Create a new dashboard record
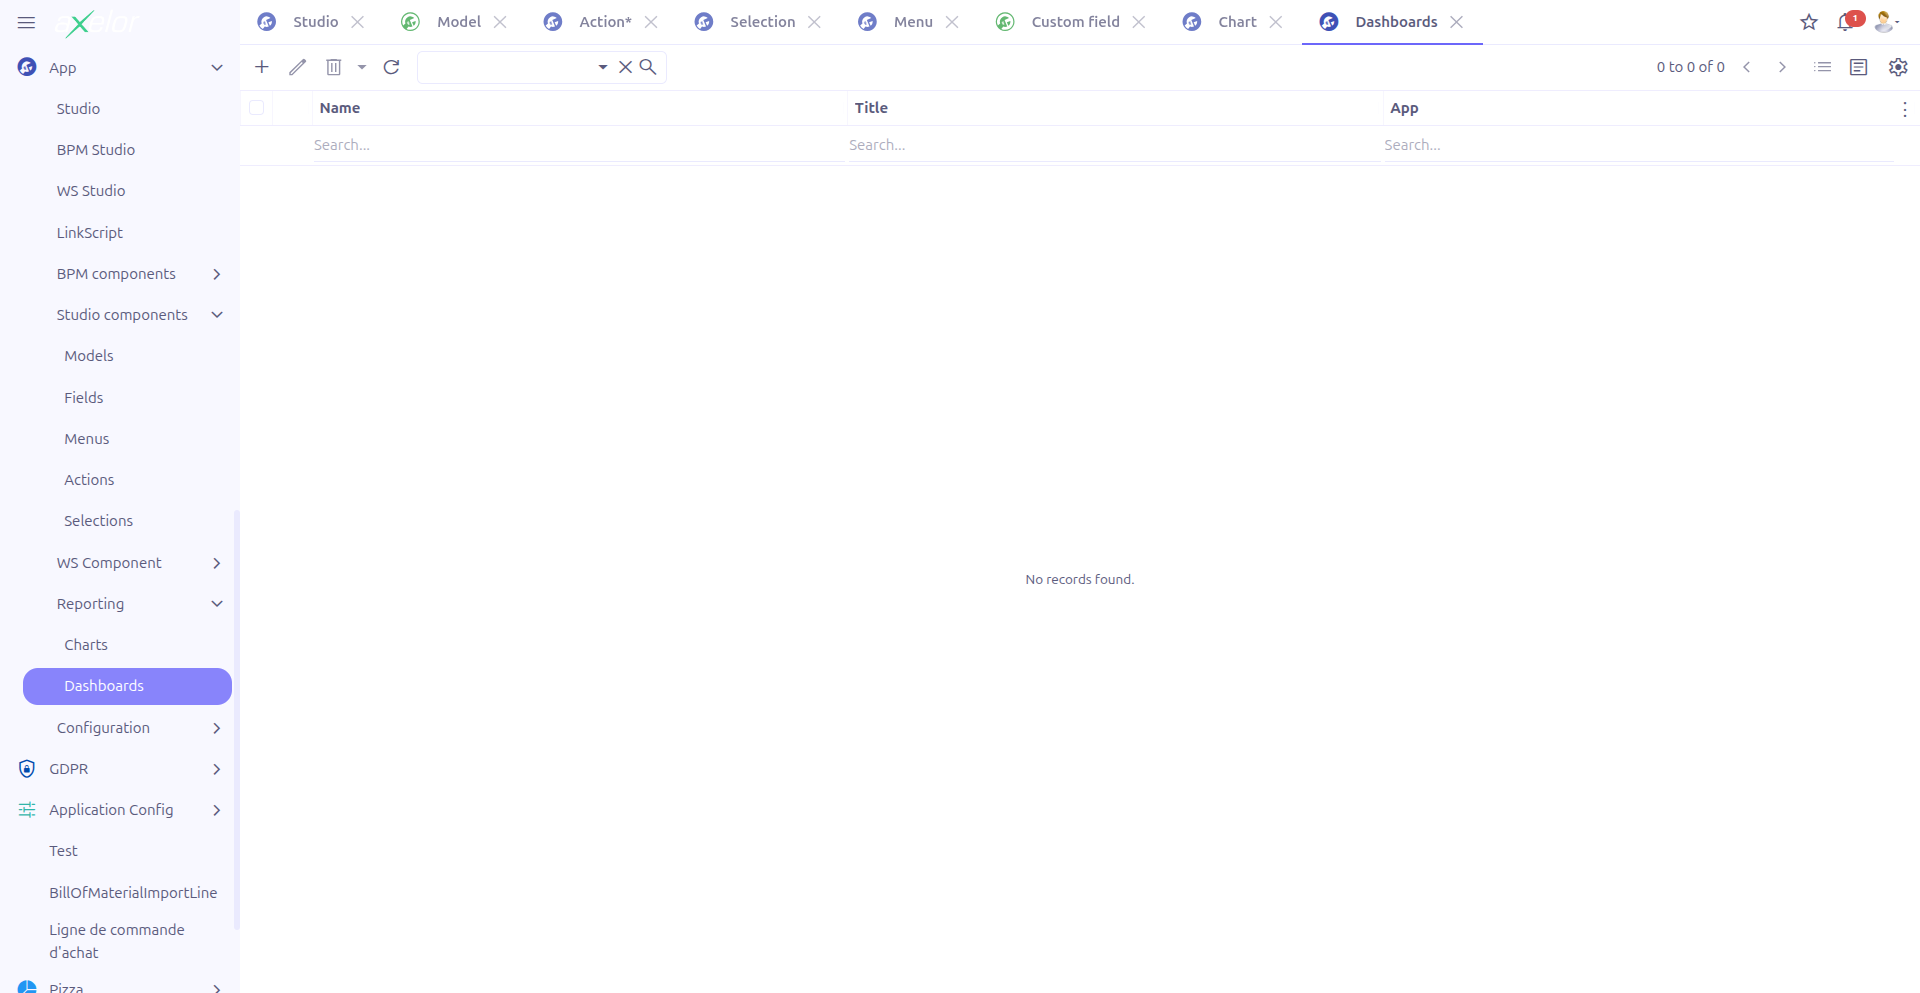1920x993 pixels. click(261, 67)
